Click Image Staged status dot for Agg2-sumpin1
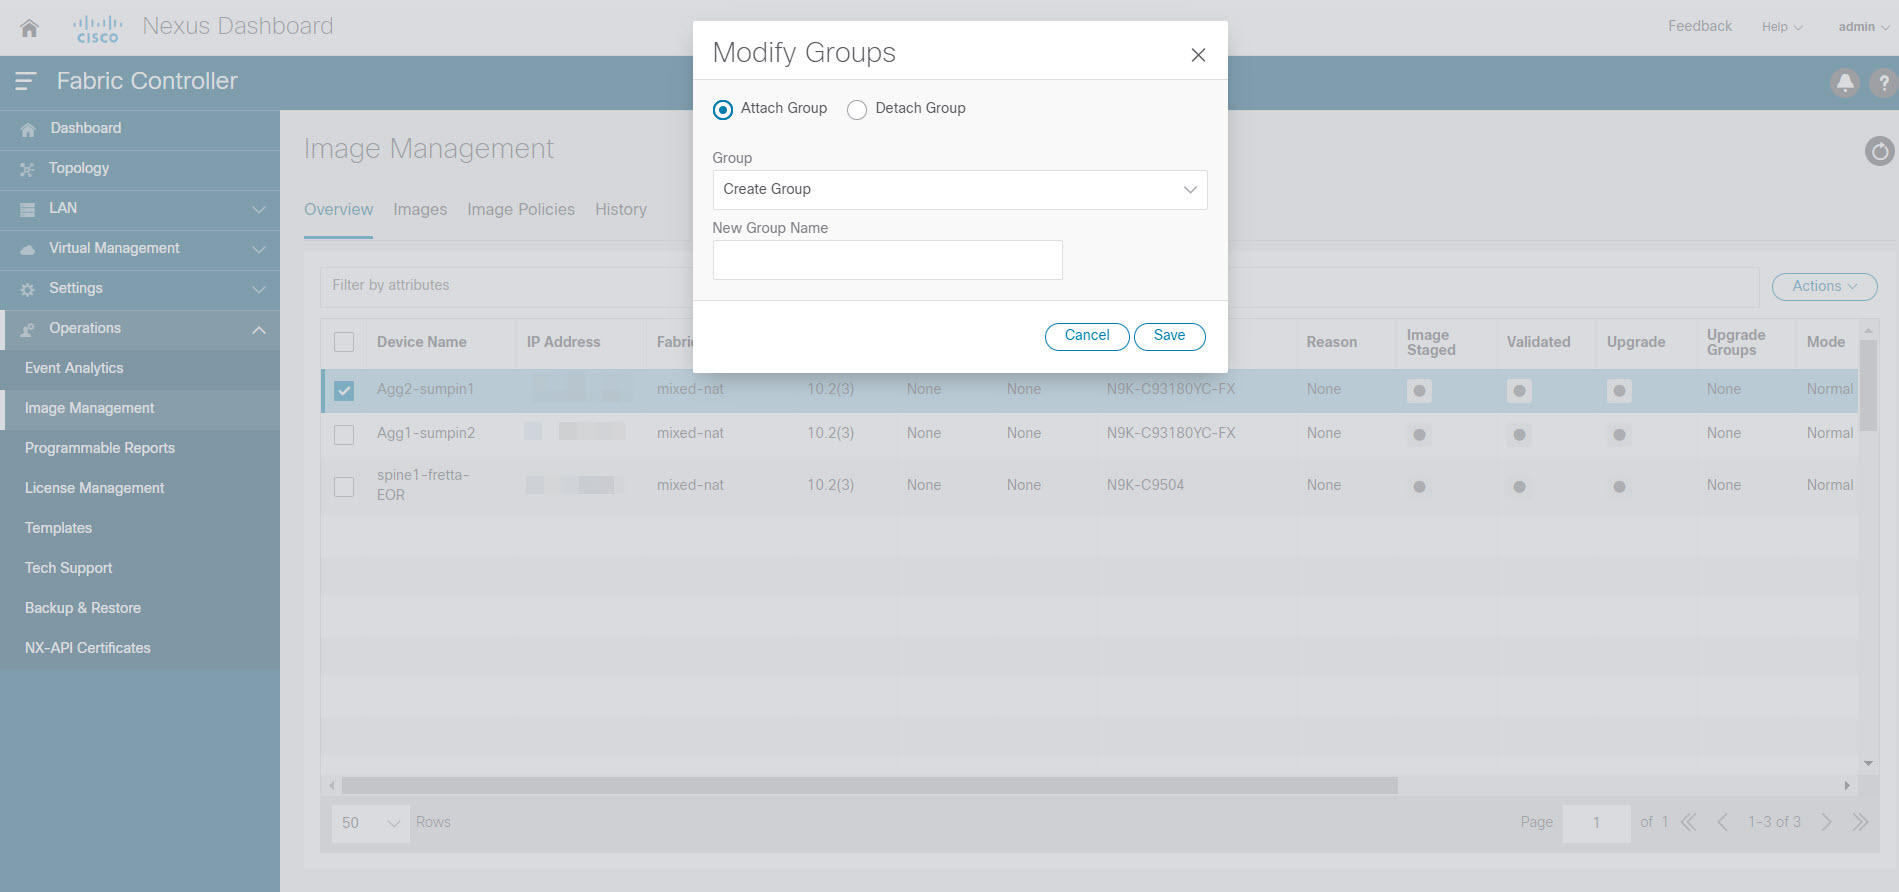Viewport: 1899px width, 892px height. (x=1419, y=391)
